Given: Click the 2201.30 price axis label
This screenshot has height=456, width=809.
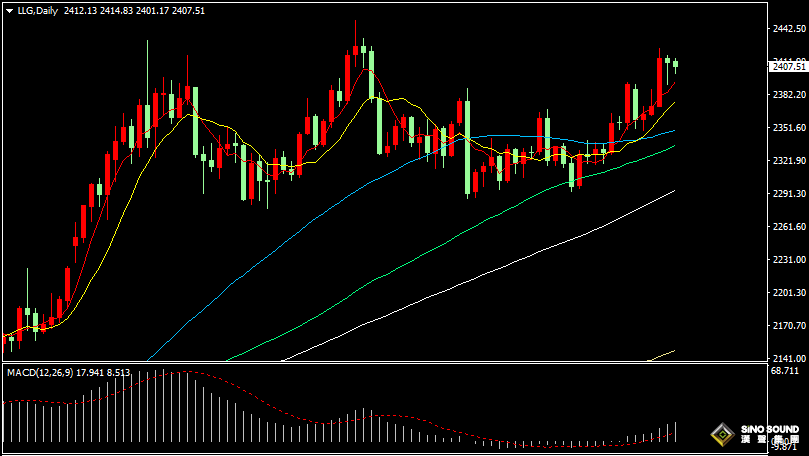Looking at the screenshot, I should pyautogui.click(x=788, y=293).
